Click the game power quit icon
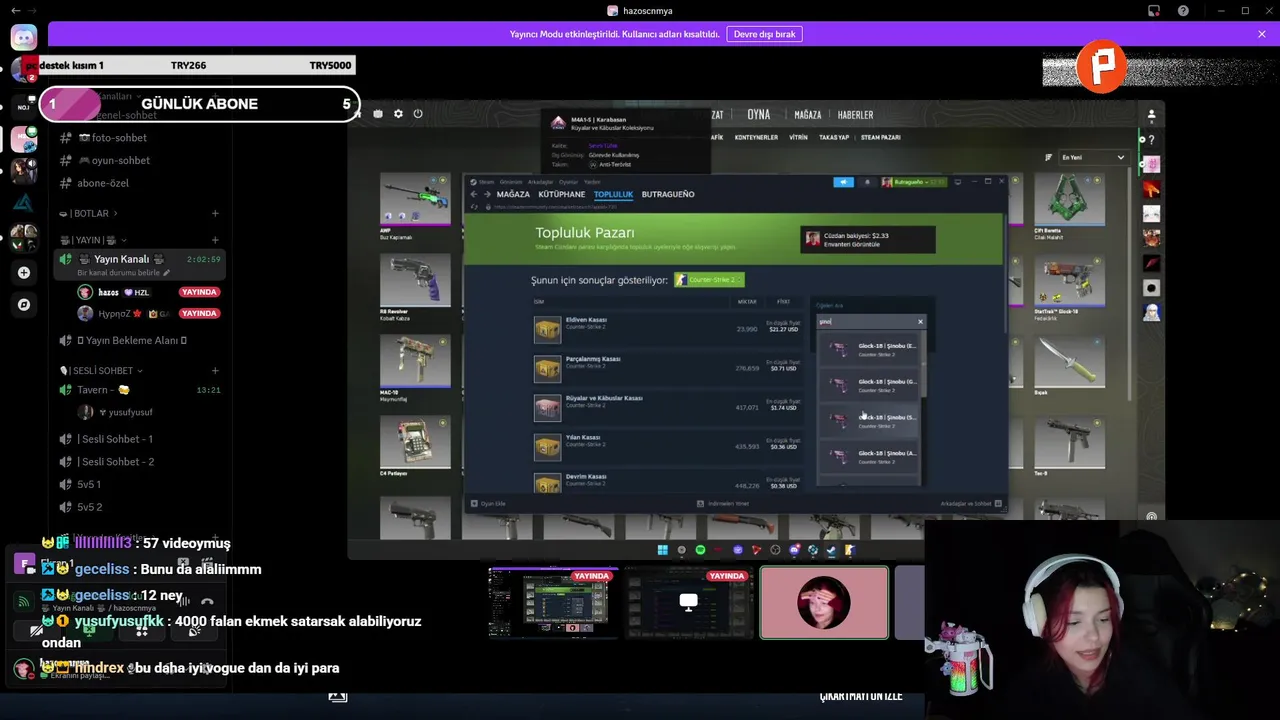 pyautogui.click(x=418, y=114)
